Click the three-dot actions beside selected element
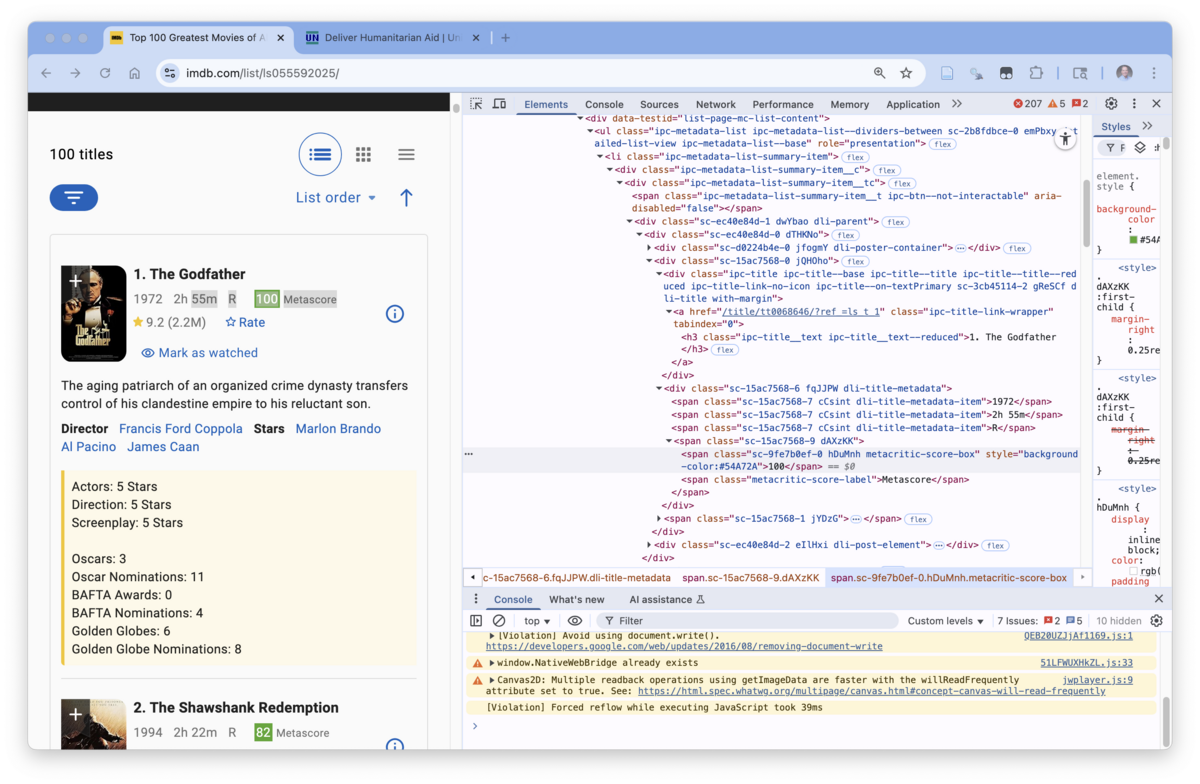Image resolution: width=1200 pixels, height=784 pixels. coord(468,454)
